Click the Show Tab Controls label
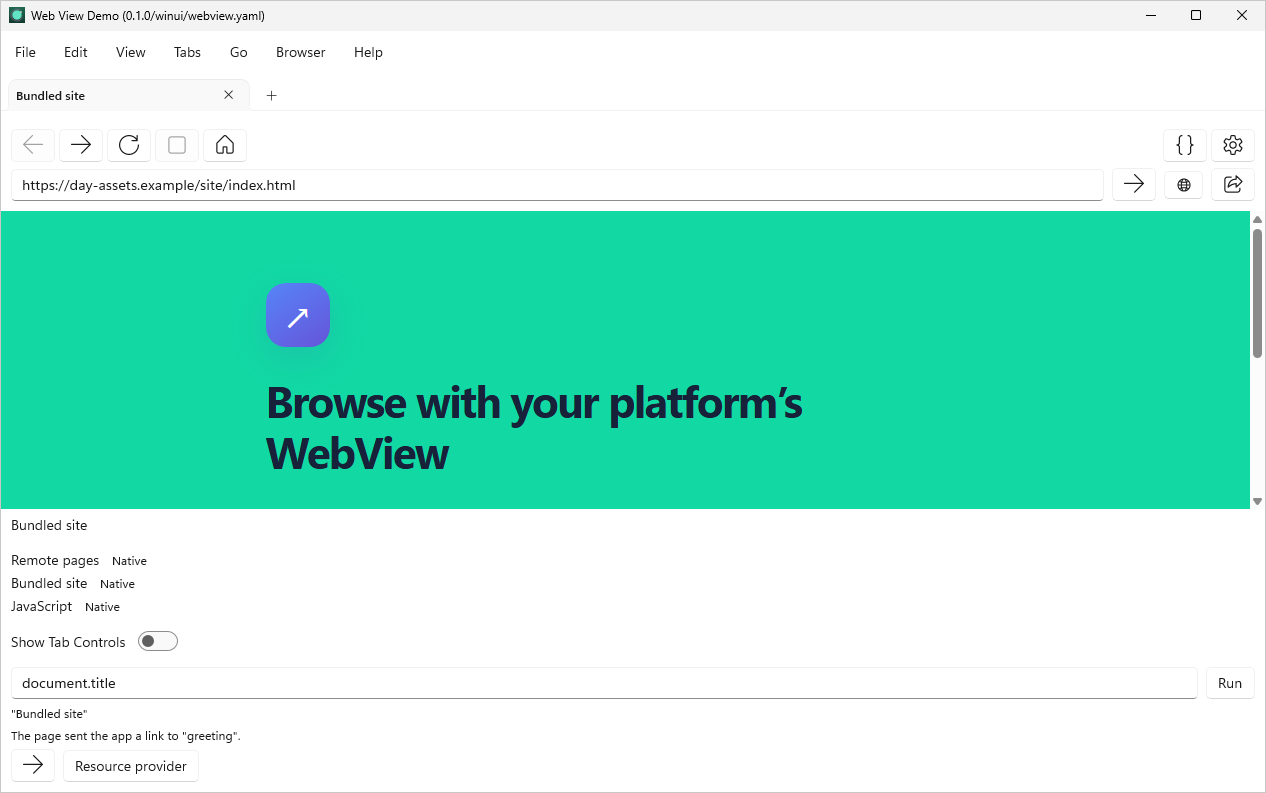1266x793 pixels. tap(68, 642)
